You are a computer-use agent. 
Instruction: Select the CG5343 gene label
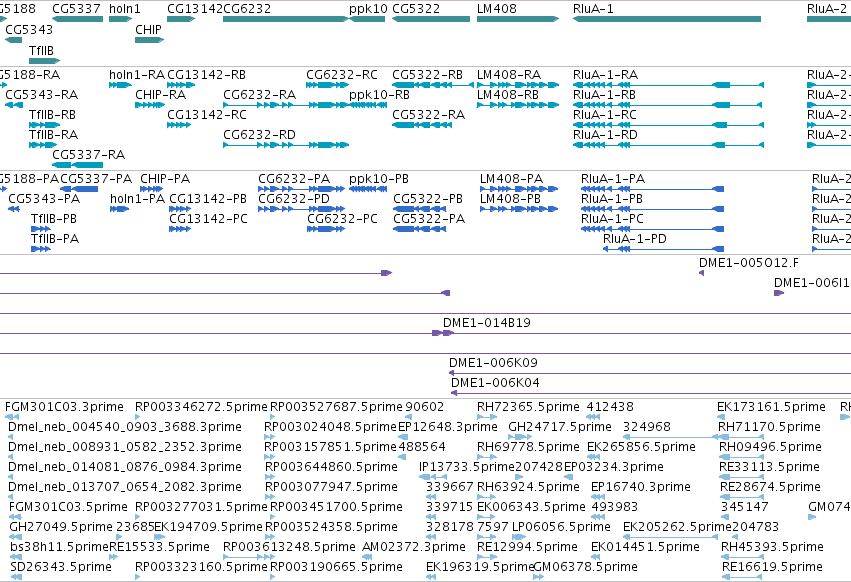[x=29, y=29]
